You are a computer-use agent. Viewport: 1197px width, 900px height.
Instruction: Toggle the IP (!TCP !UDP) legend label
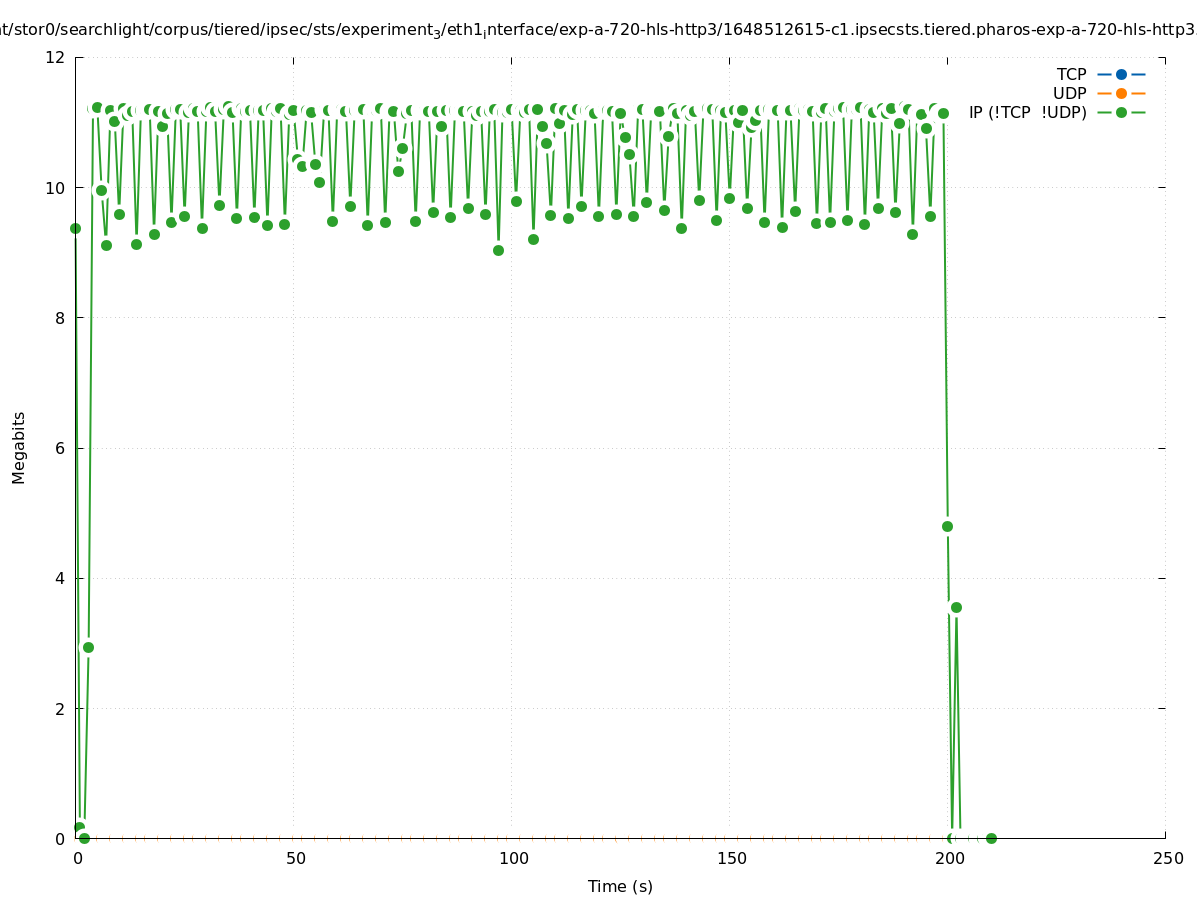pyautogui.click(x=1027, y=113)
